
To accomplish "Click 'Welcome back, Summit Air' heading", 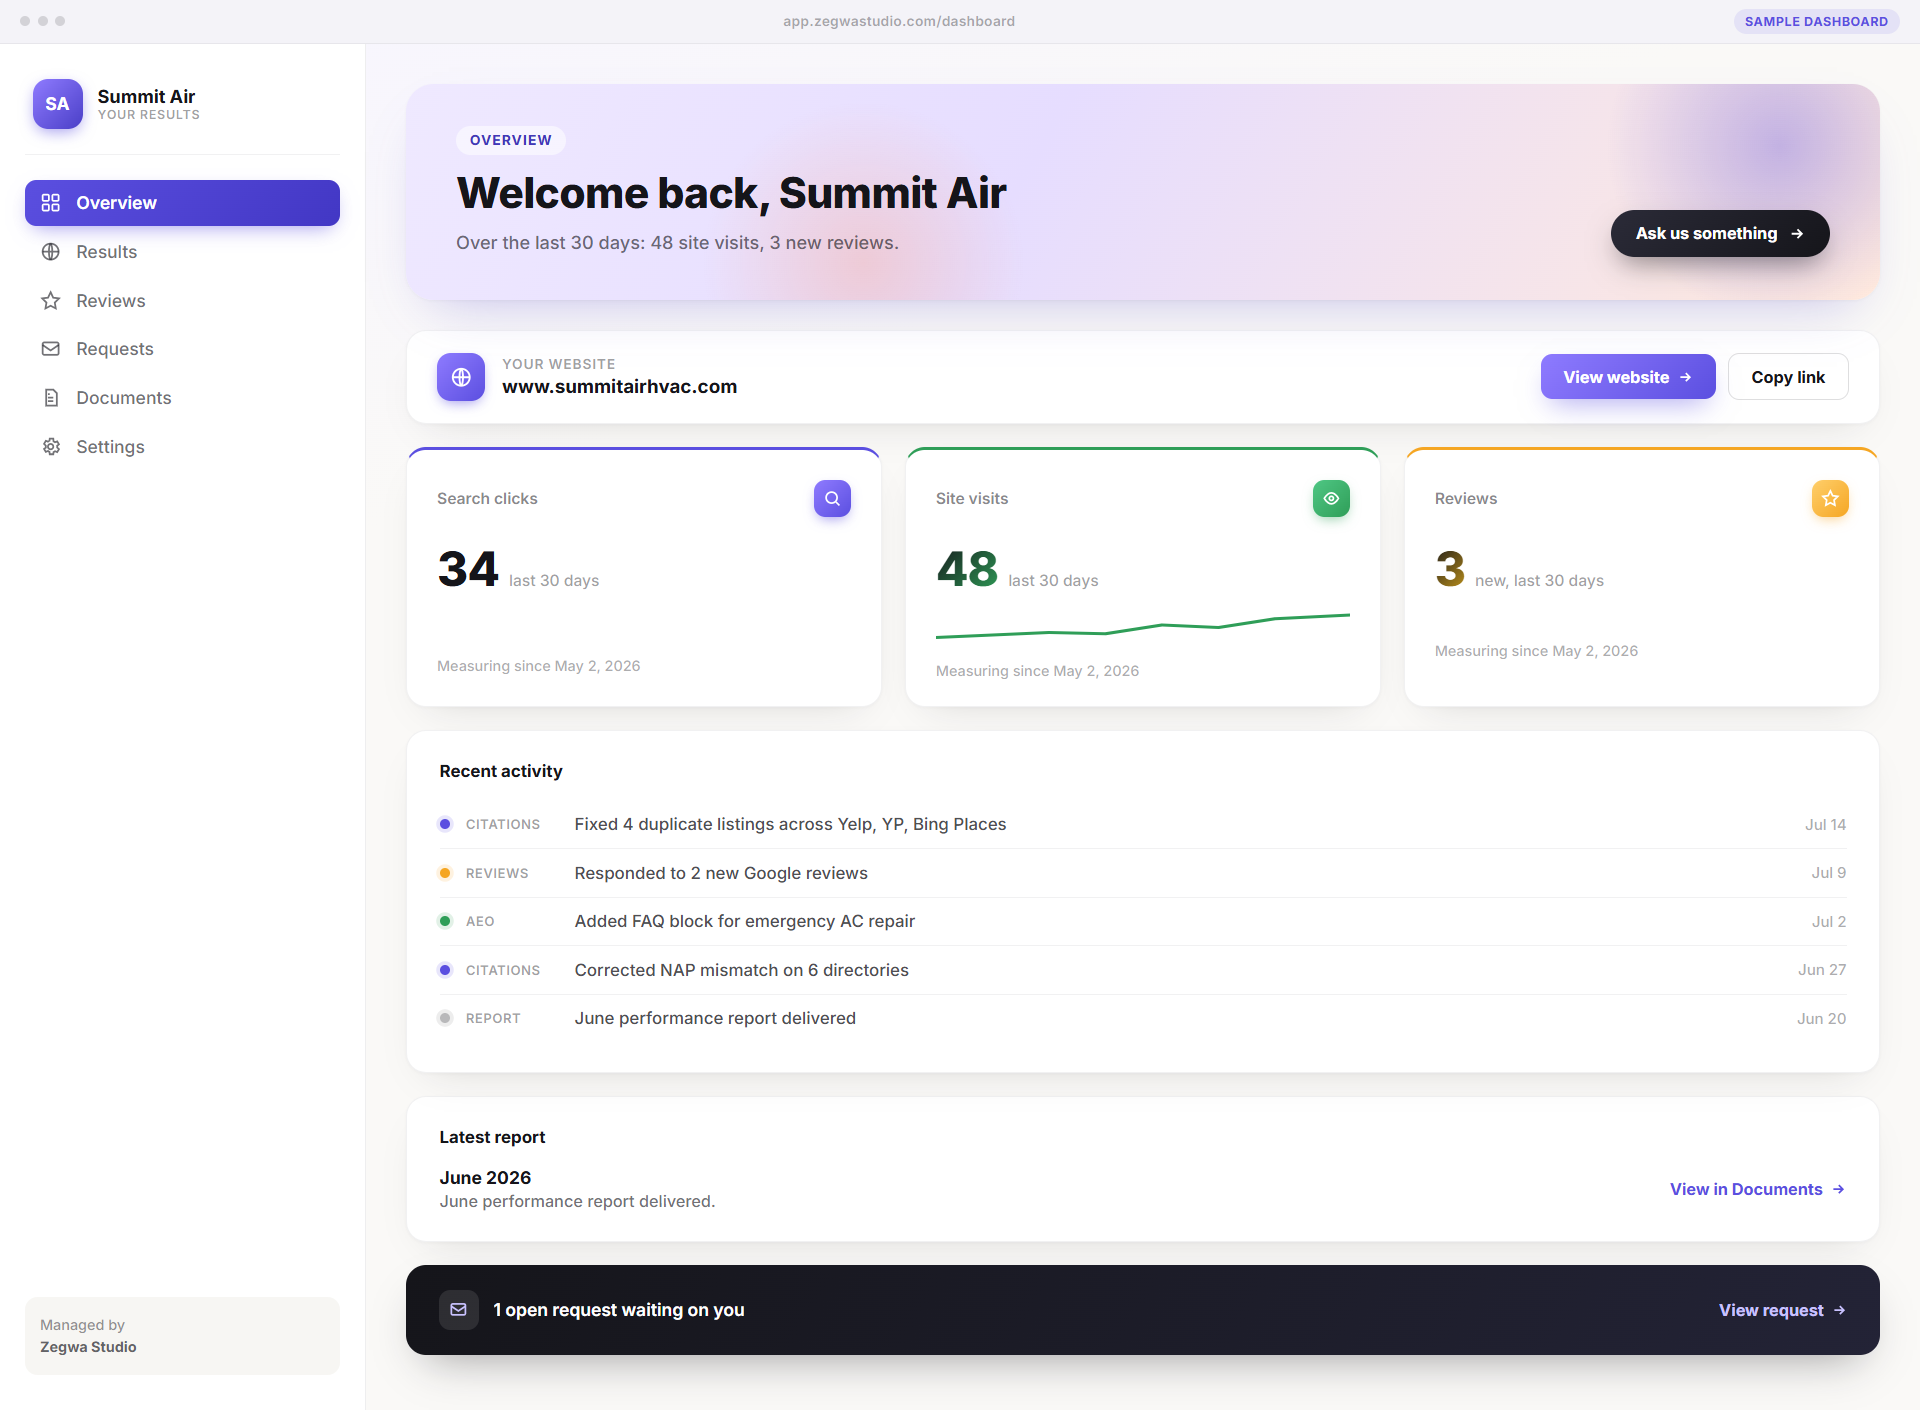I will click(731, 193).
